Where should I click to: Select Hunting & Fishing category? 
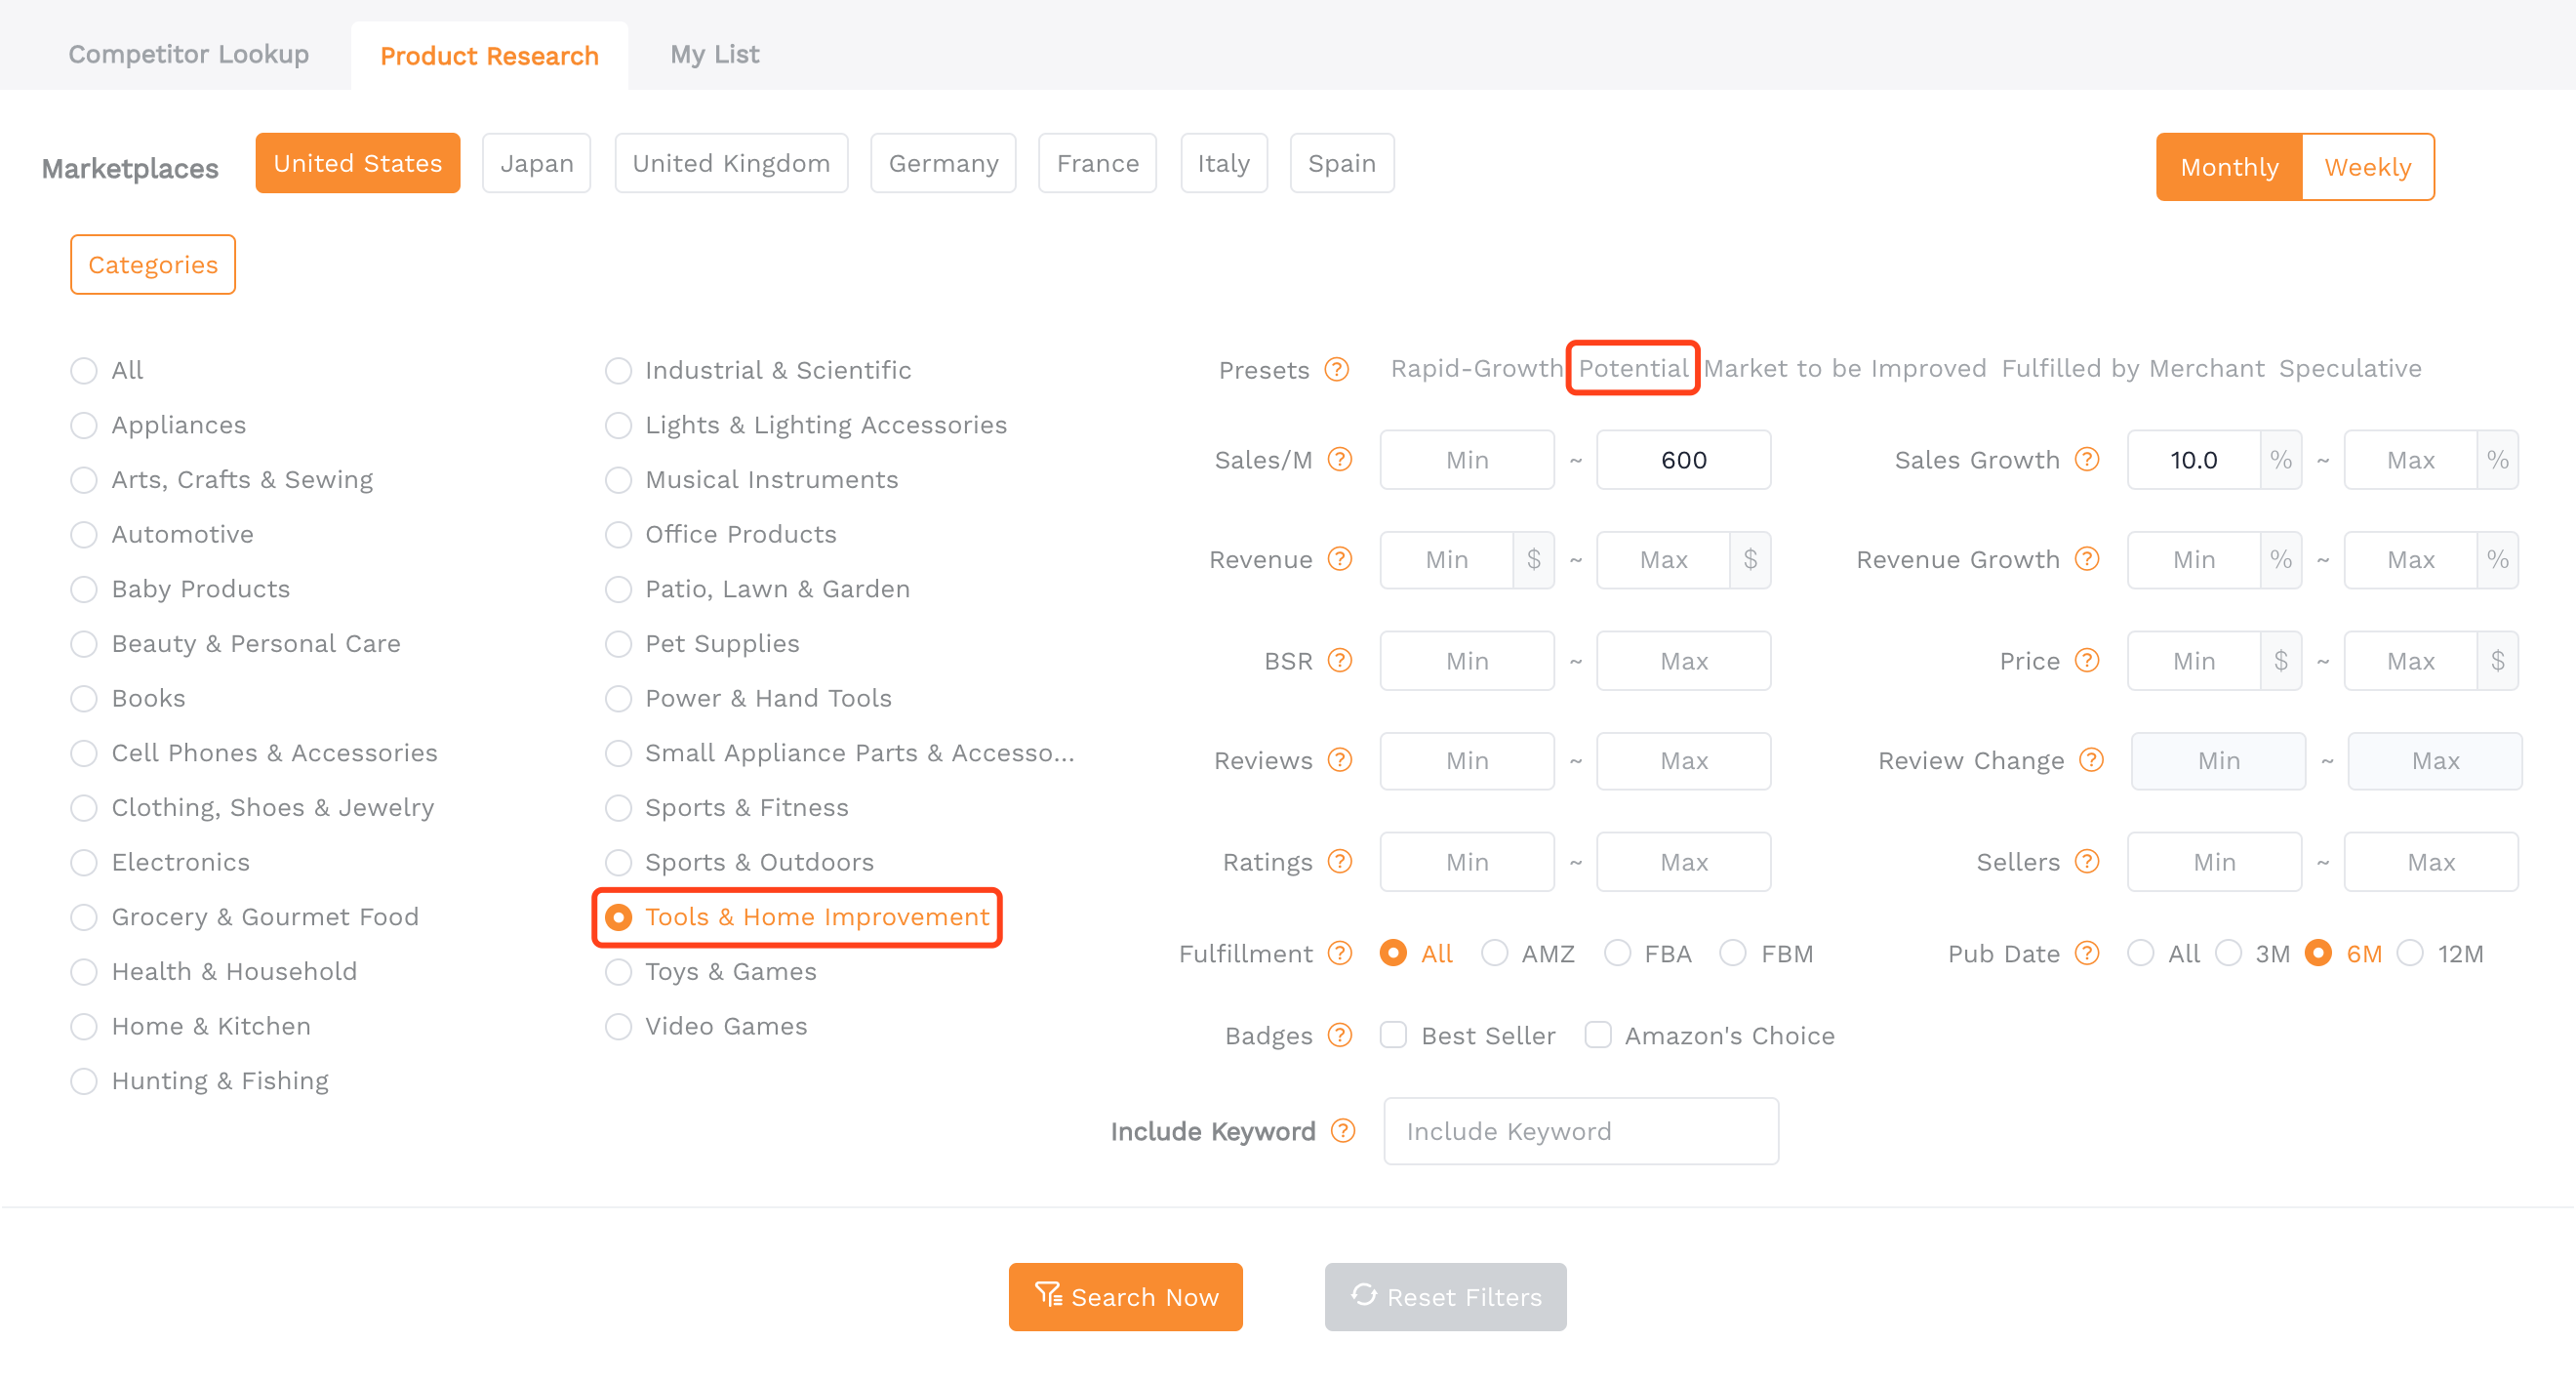pyautogui.click(x=84, y=1082)
